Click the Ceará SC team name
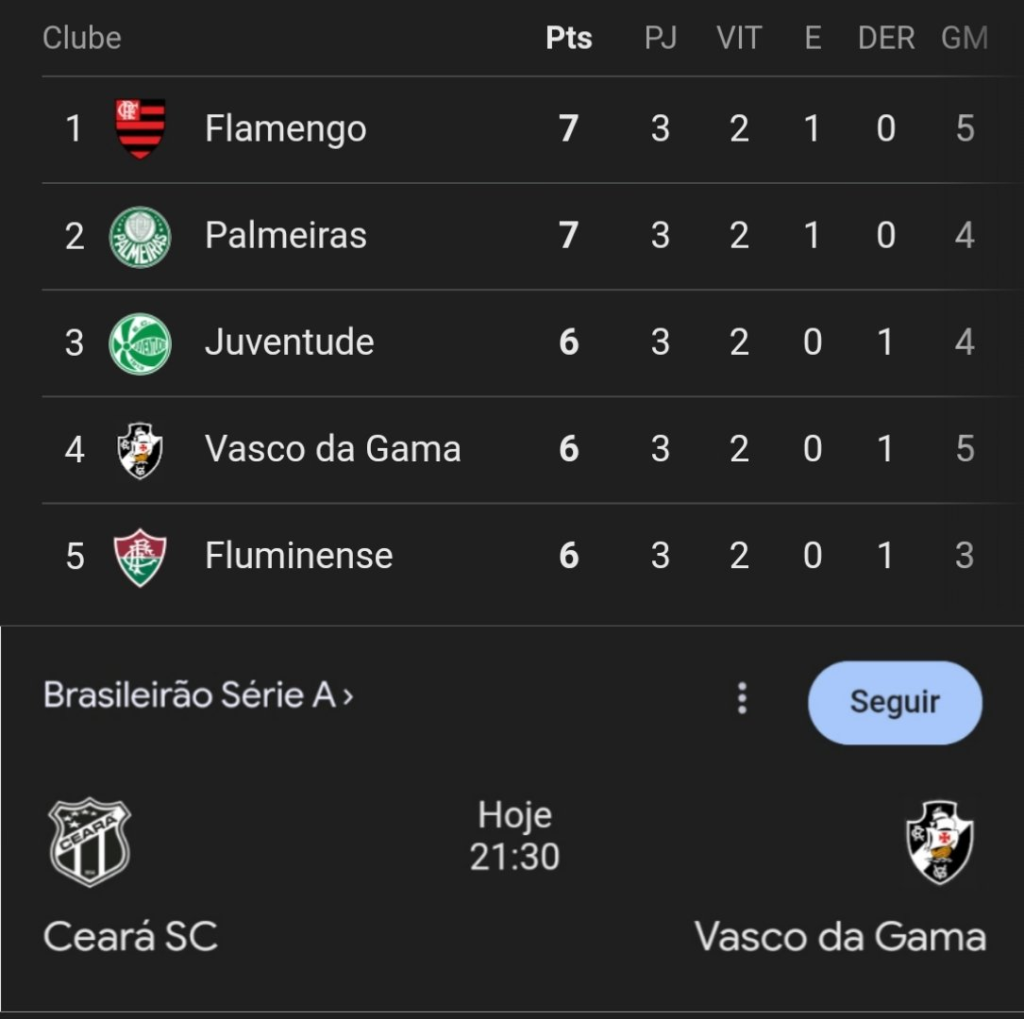 (x=130, y=937)
